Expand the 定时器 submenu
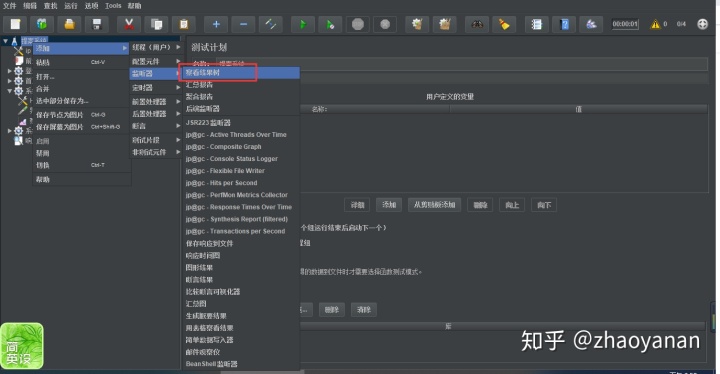The image size is (720, 374). tap(156, 87)
